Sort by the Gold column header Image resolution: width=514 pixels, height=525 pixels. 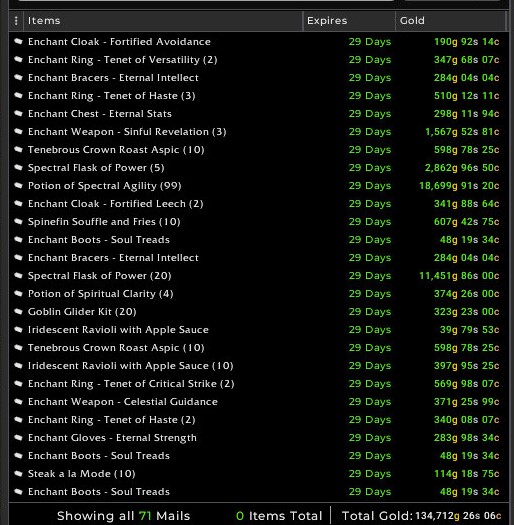pos(451,21)
